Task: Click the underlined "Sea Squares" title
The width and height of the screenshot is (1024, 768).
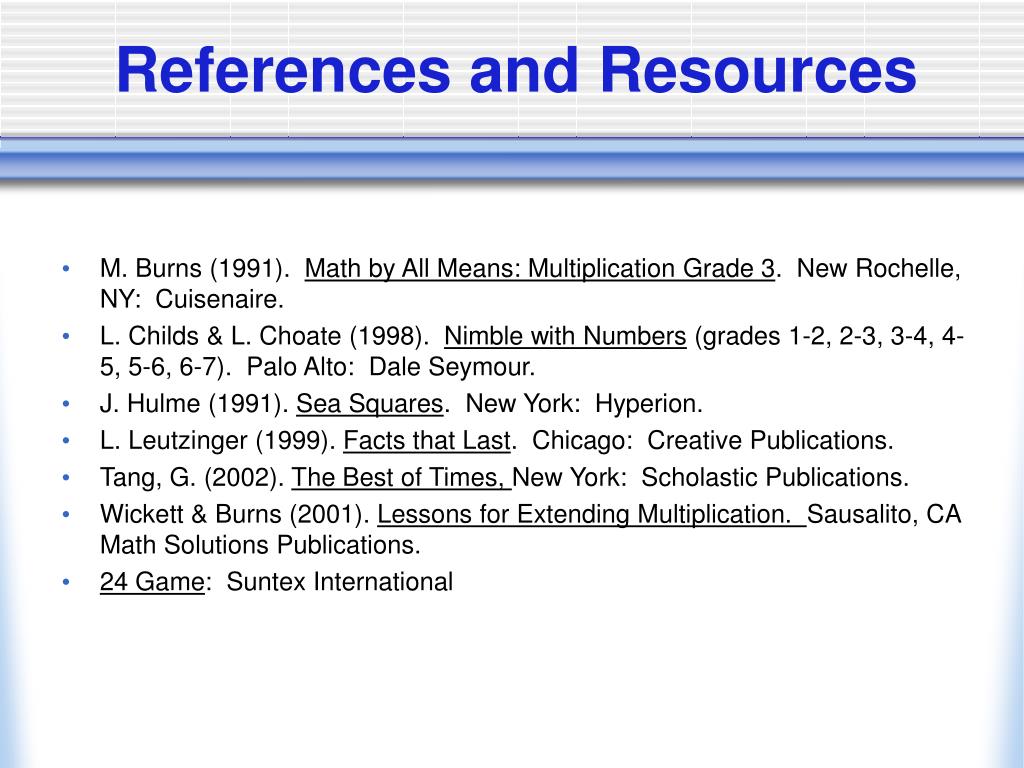Action: 370,404
